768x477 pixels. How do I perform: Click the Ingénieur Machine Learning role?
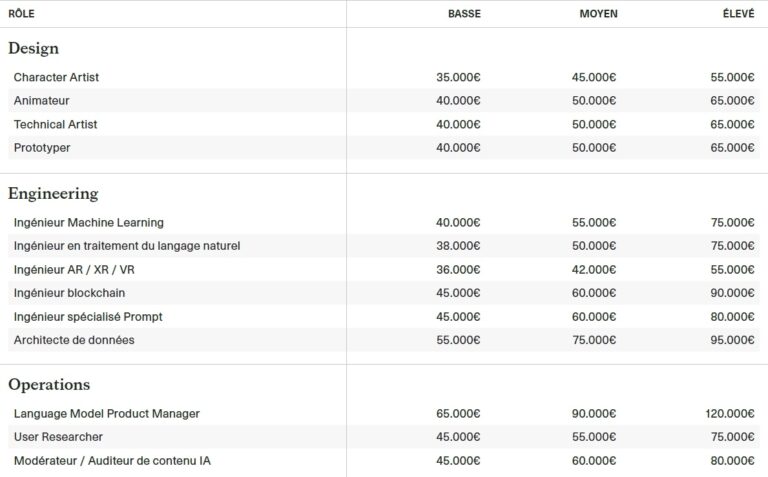(x=89, y=222)
